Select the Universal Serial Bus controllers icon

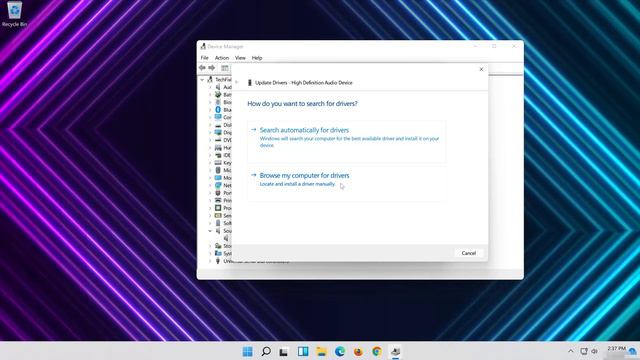point(218,261)
